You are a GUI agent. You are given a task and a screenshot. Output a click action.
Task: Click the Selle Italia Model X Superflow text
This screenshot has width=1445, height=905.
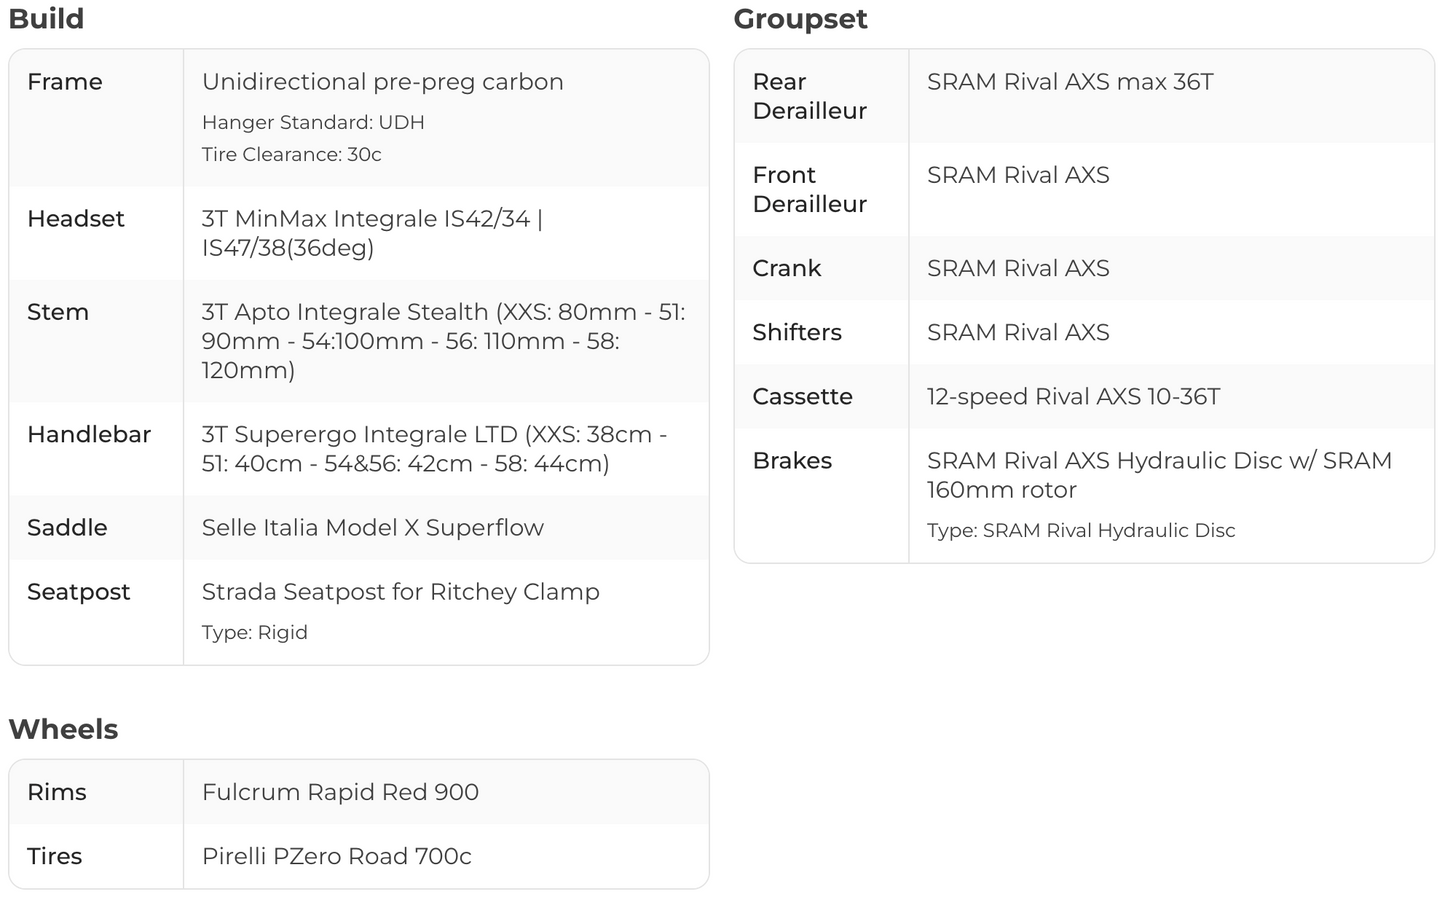[372, 527]
